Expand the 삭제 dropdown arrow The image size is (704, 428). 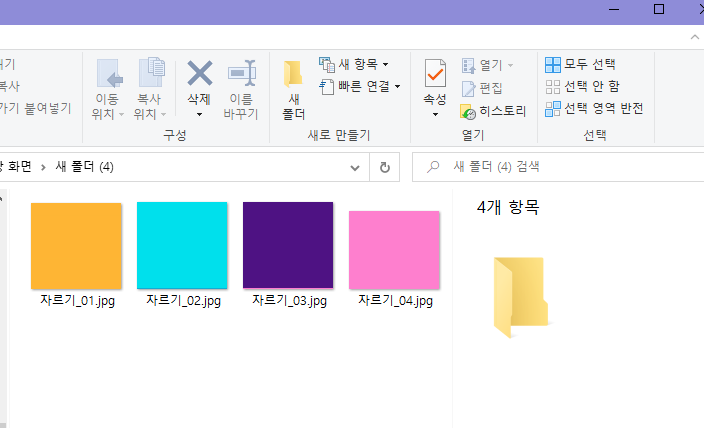pos(199,115)
